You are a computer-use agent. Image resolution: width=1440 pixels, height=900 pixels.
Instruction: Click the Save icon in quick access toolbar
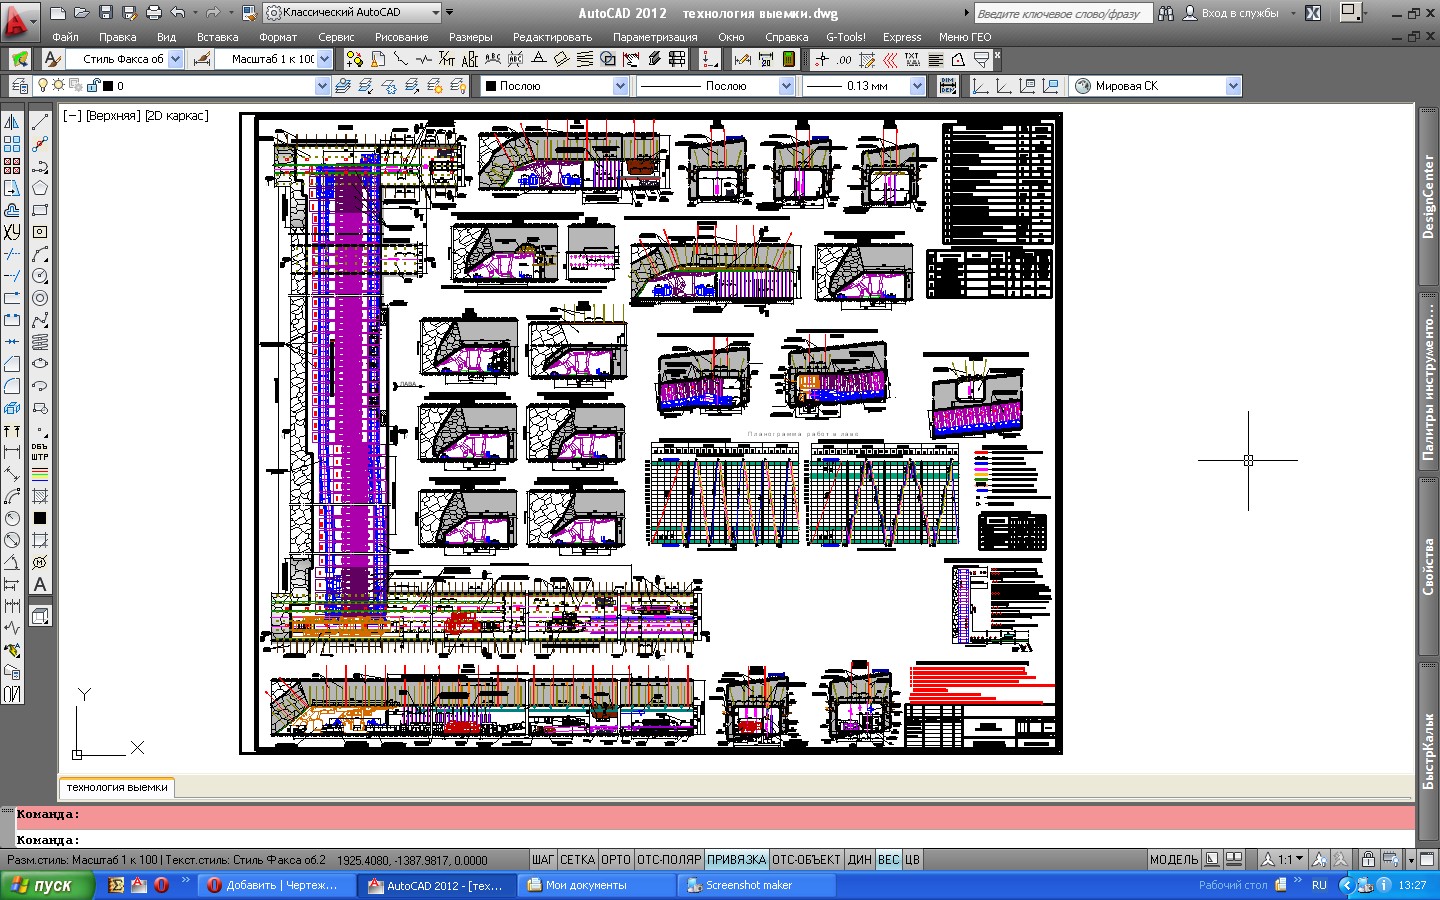point(106,13)
